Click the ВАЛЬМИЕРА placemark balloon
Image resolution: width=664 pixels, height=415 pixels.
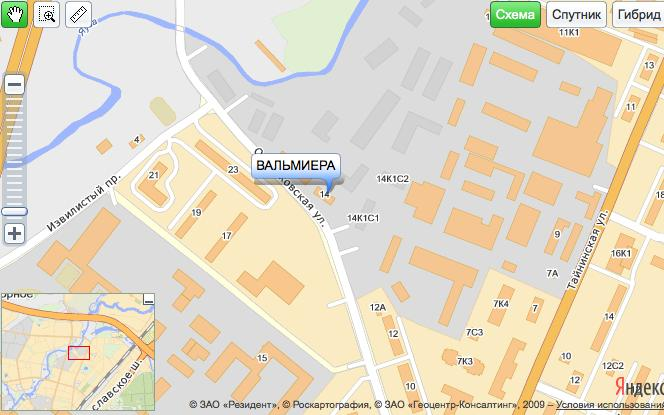[296, 166]
